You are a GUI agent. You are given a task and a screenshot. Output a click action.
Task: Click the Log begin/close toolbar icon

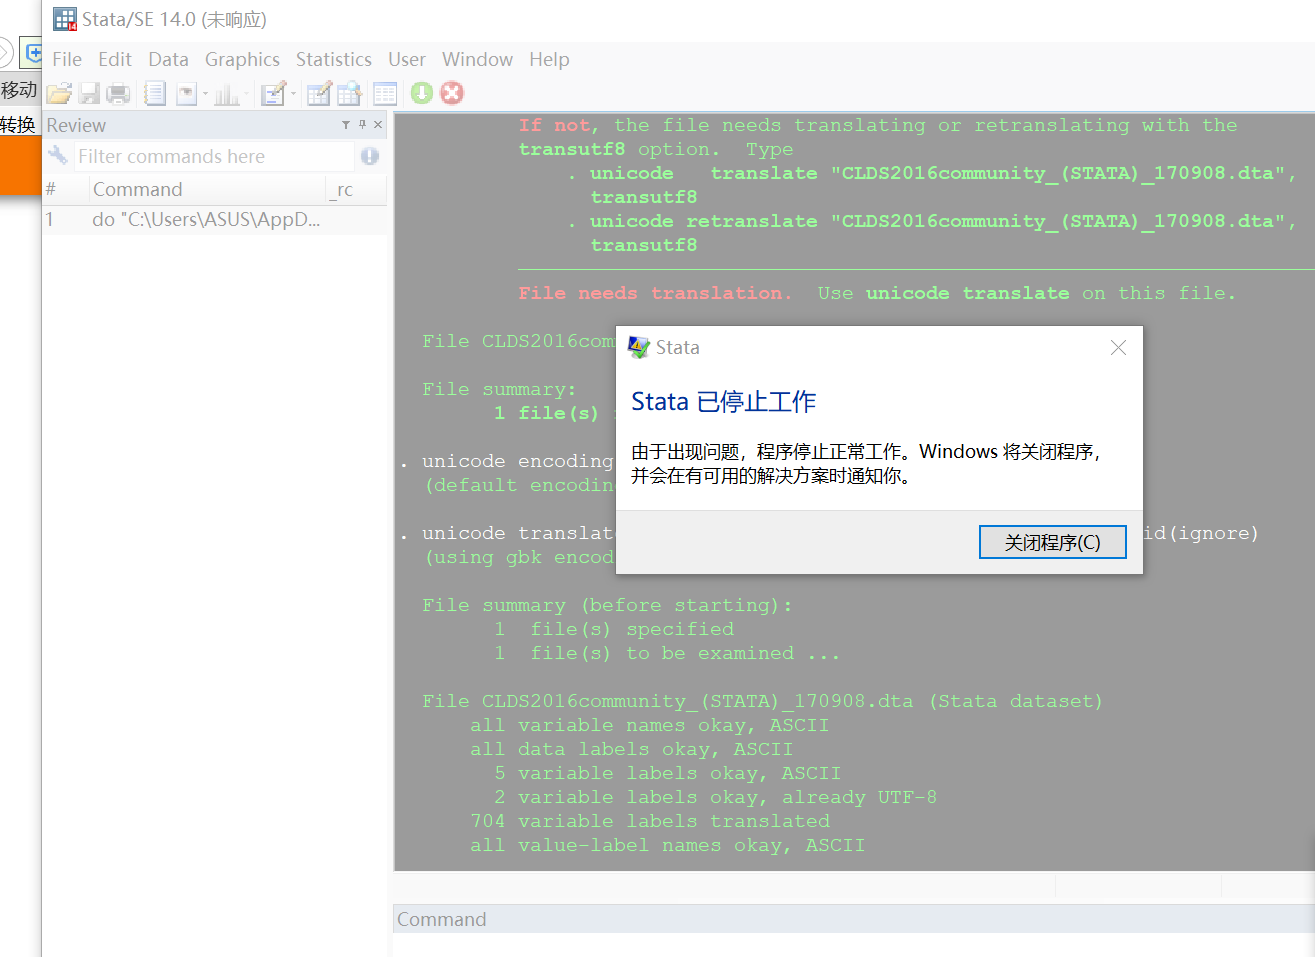(x=154, y=93)
